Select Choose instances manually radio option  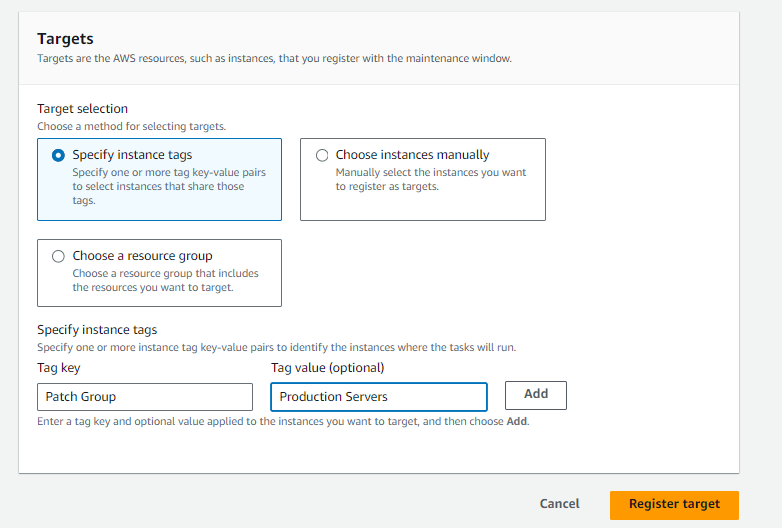click(x=322, y=156)
